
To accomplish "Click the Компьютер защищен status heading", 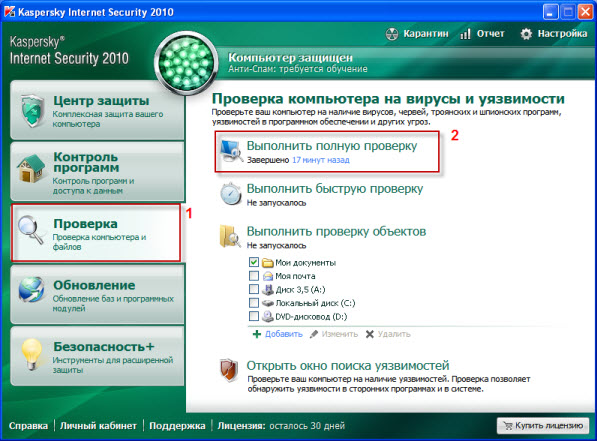I will (290, 58).
